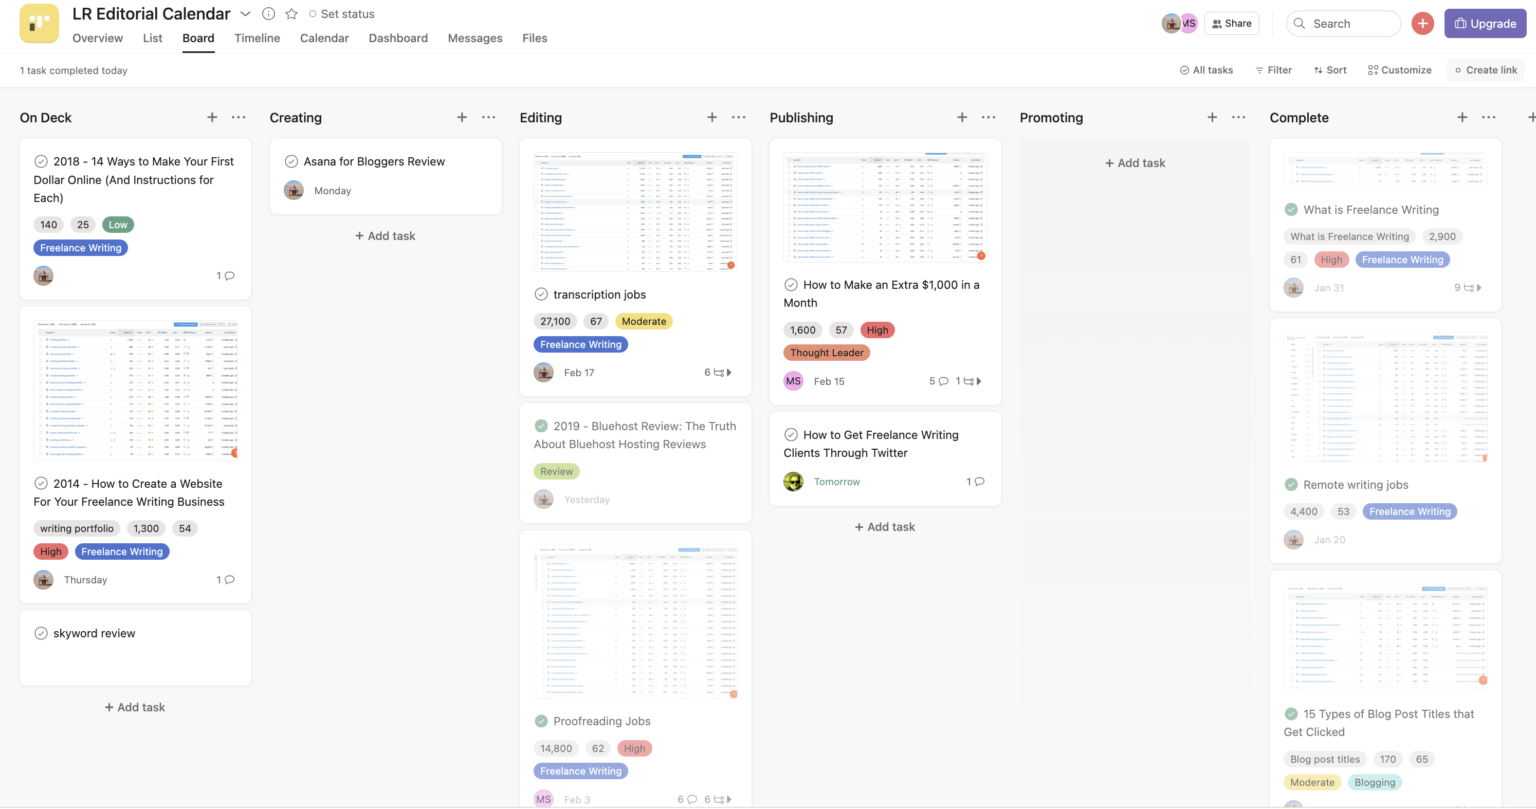Click the Sort button
This screenshot has width=1536, height=809.
[x=1330, y=70]
